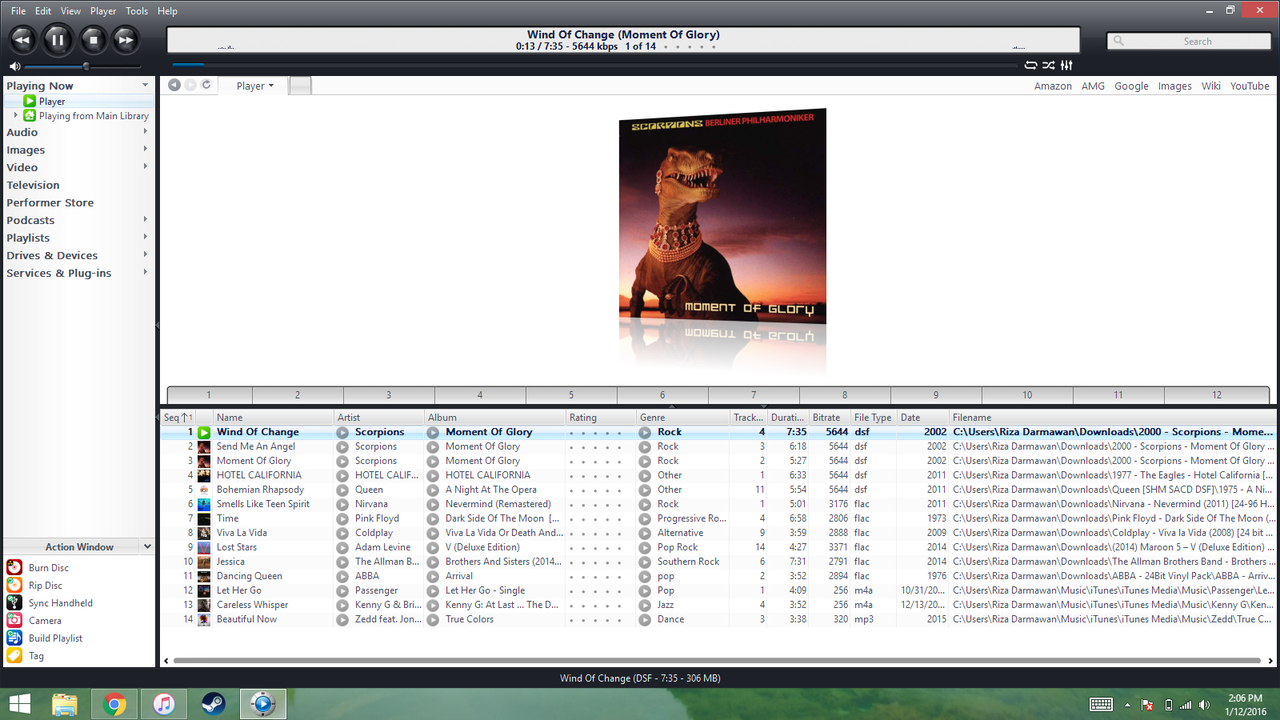Expand Services & Plug-ins section
1280x720 pixels.
[145, 272]
